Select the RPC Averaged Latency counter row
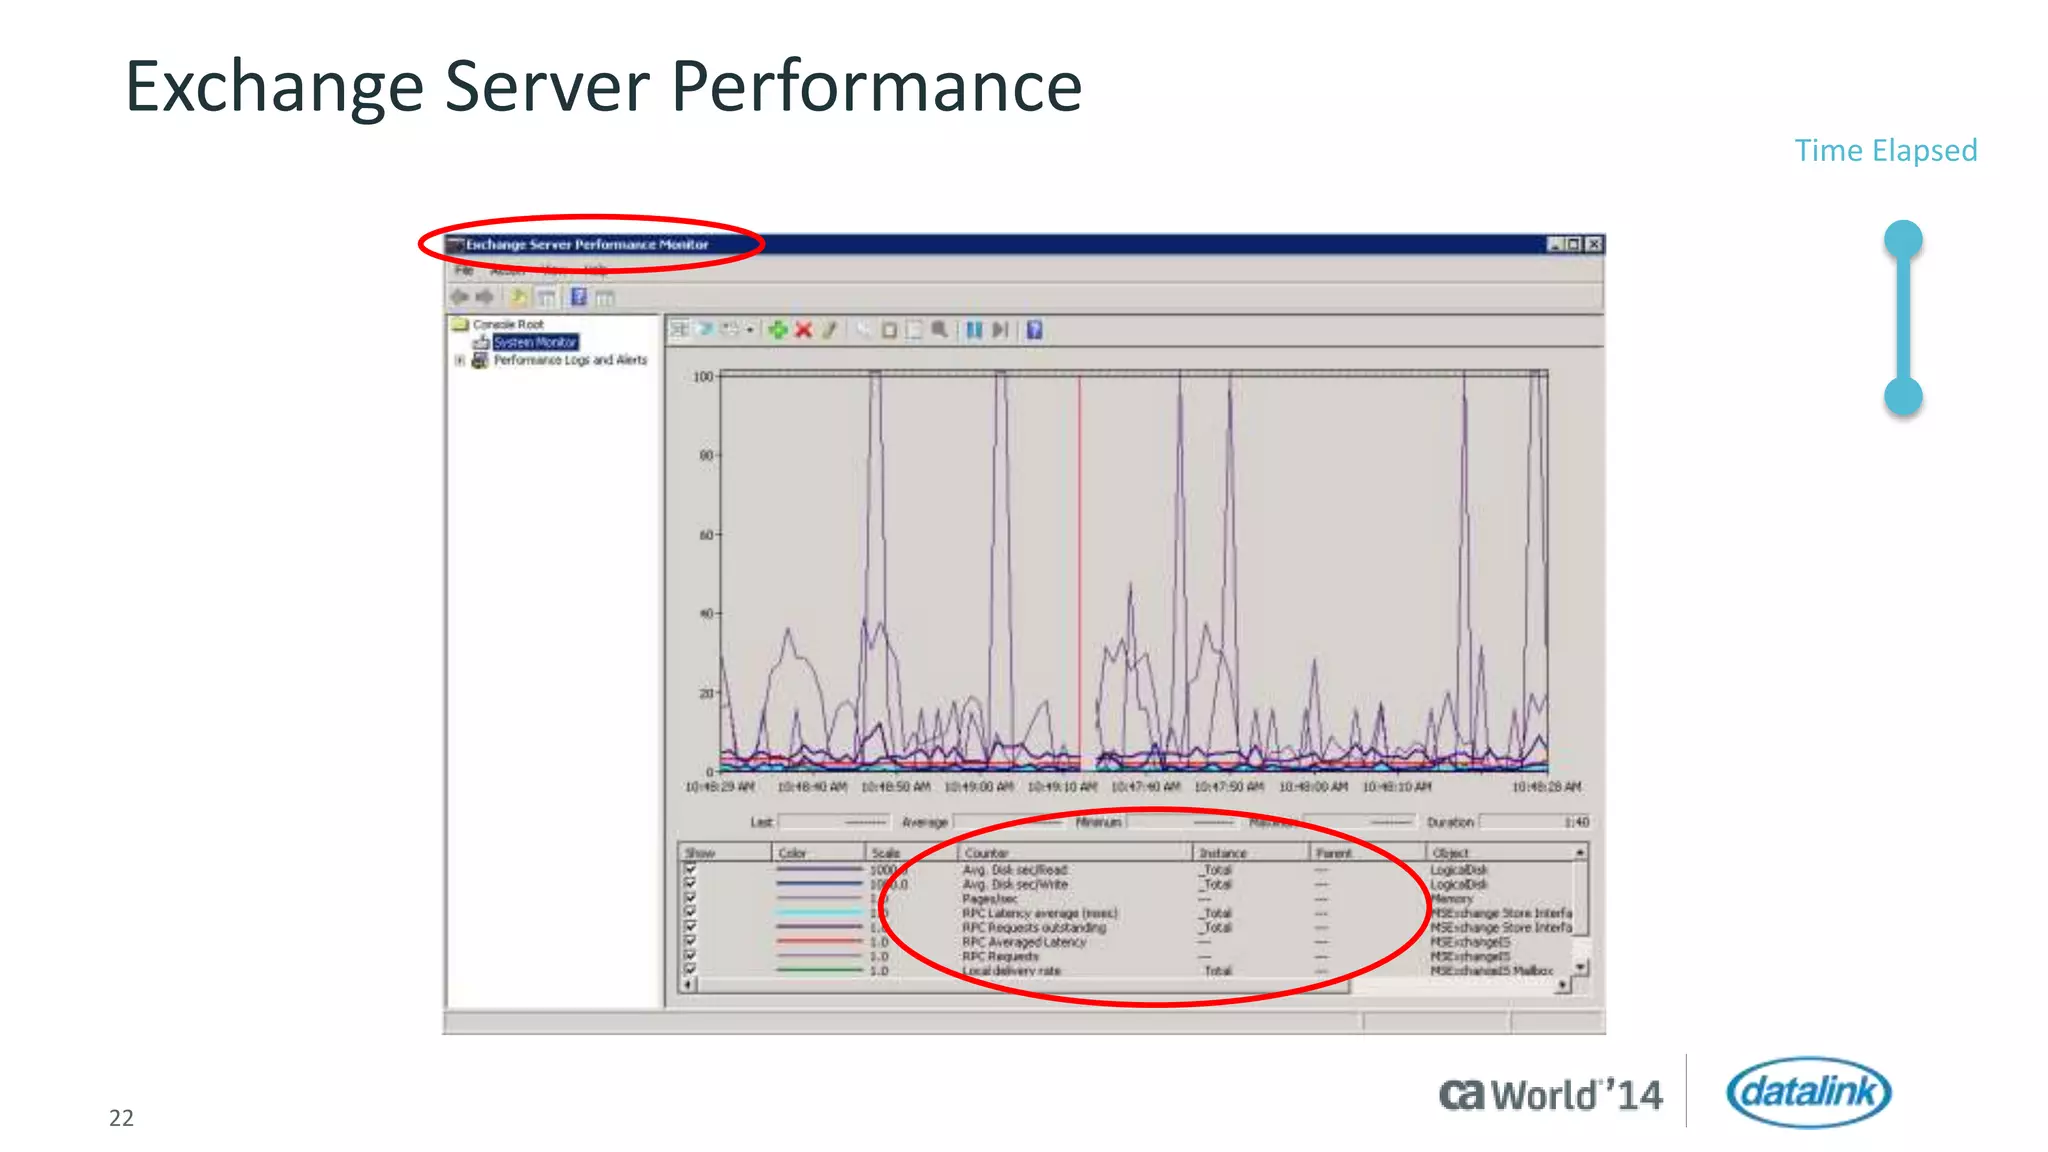 pyautogui.click(x=1127, y=941)
